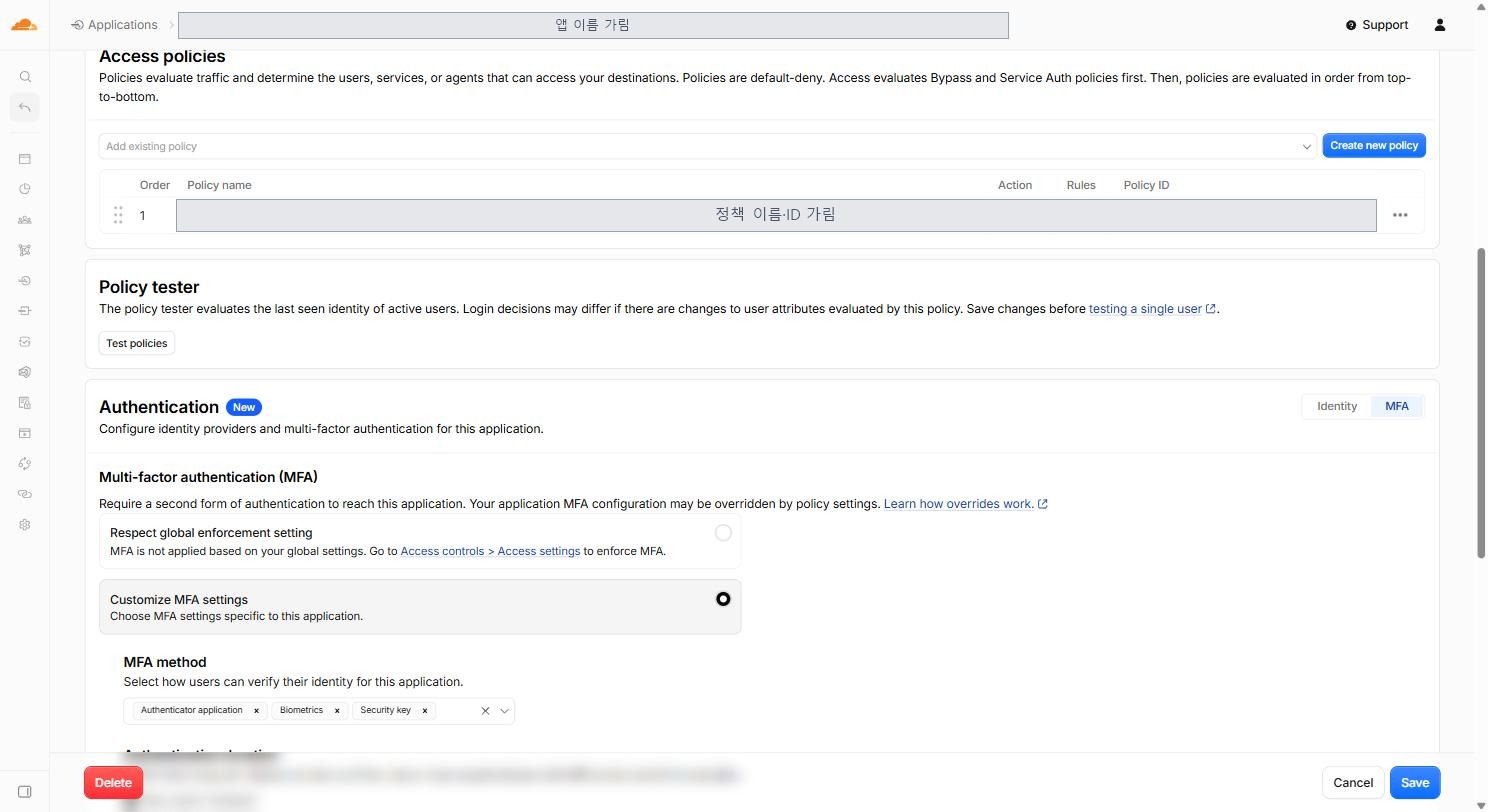Open the pie chart analytics sidebar icon
This screenshot has height=812, width=1488.
(x=25, y=189)
